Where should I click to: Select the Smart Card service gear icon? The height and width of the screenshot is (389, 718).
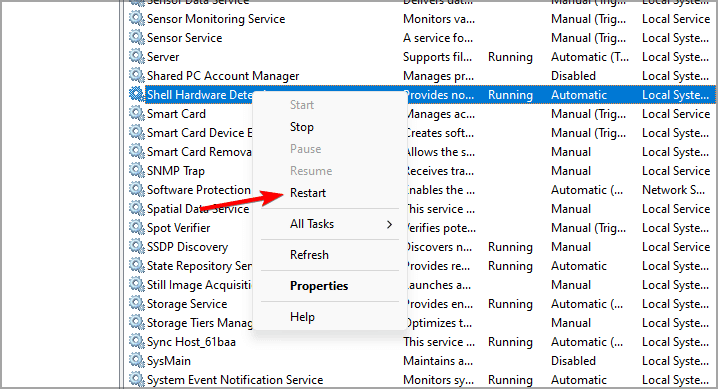[136, 113]
